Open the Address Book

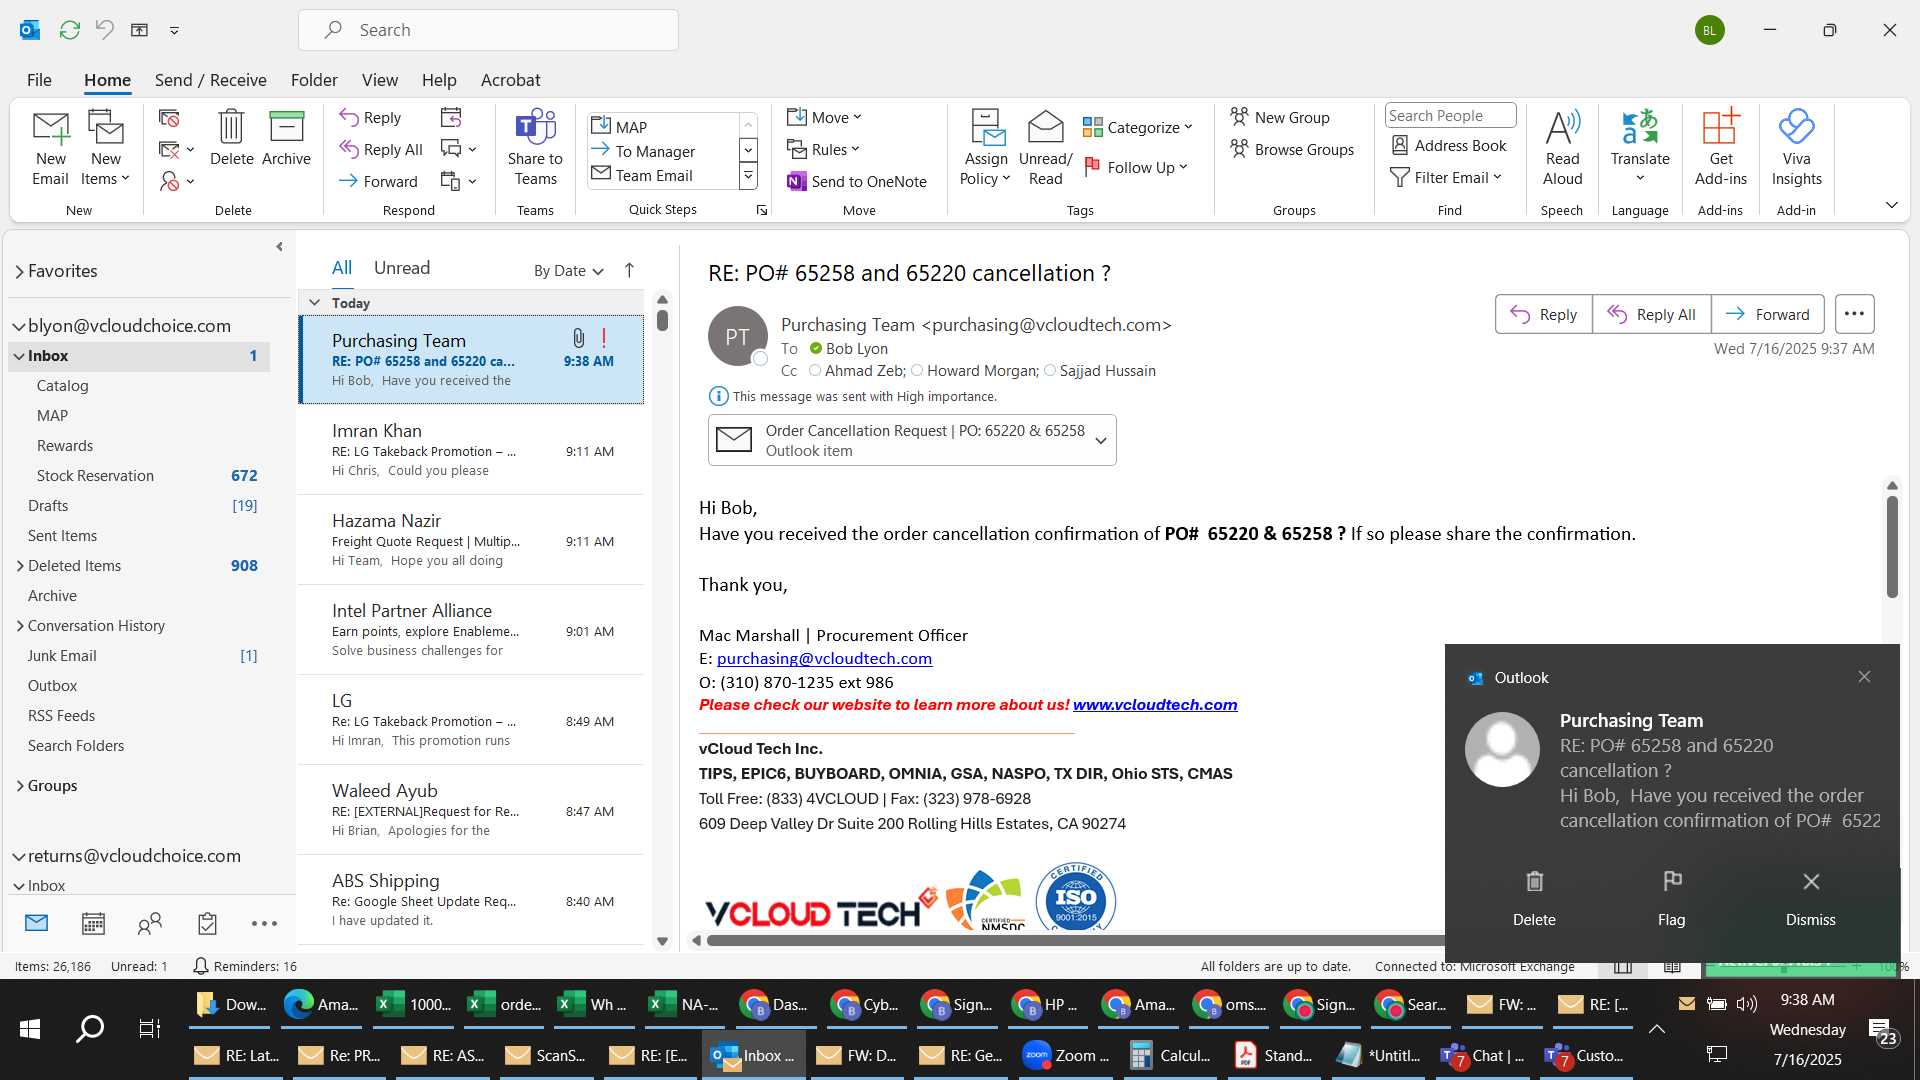point(1449,145)
